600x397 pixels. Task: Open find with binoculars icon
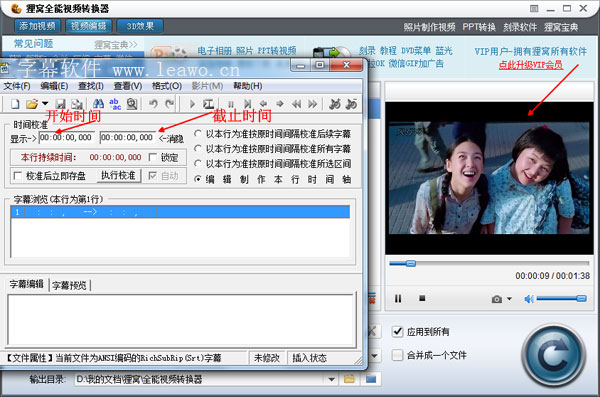(98, 104)
